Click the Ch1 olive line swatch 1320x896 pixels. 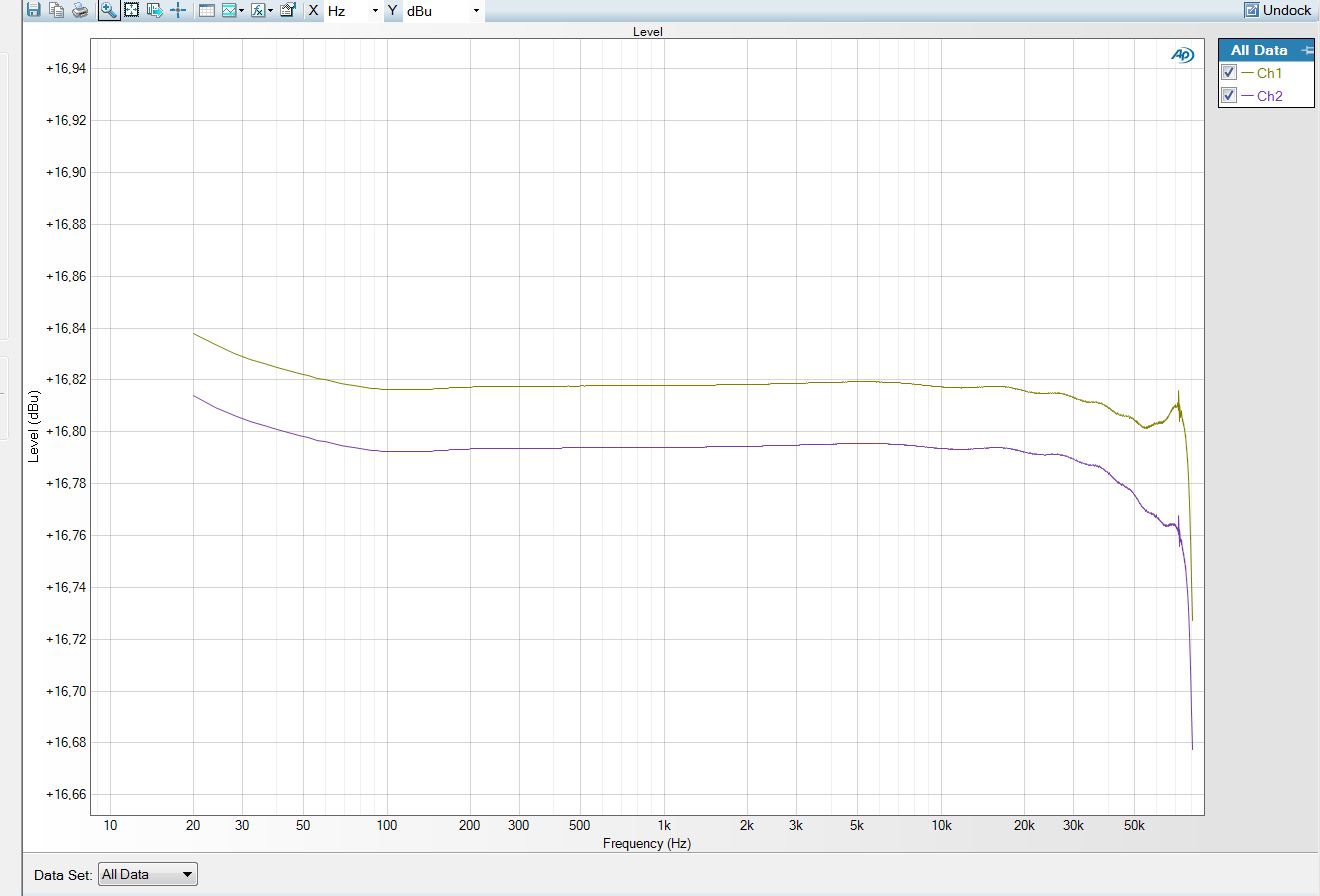pos(1247,73)
